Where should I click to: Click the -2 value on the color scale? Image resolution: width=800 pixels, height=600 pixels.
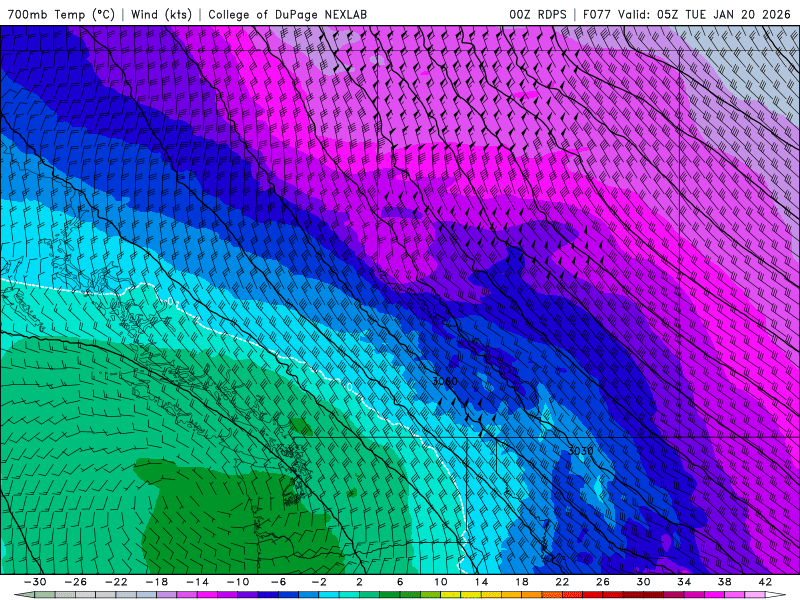click(x=319, y=582)
